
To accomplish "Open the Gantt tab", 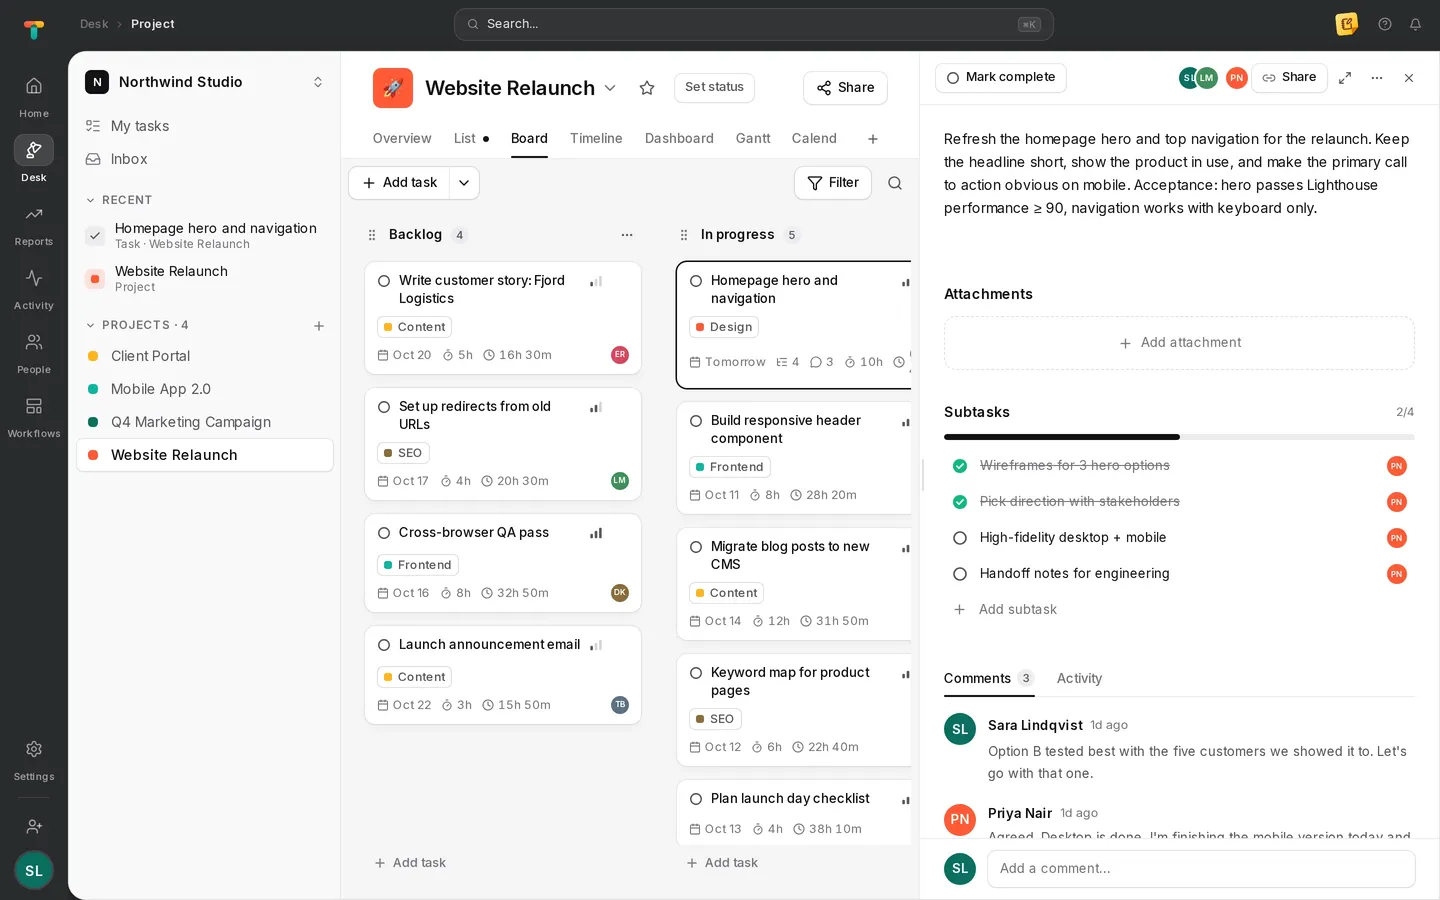I will pos(753,139).
